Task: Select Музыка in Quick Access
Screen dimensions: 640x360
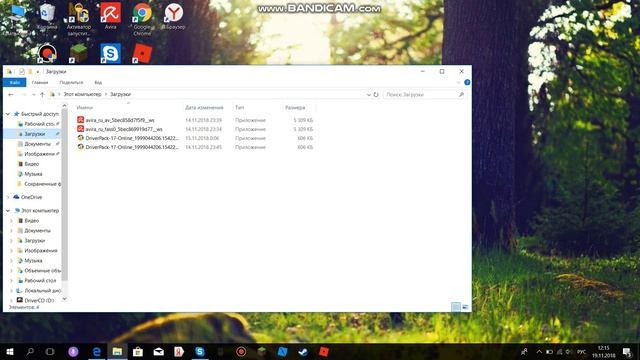Action: (x=33, y=174)
